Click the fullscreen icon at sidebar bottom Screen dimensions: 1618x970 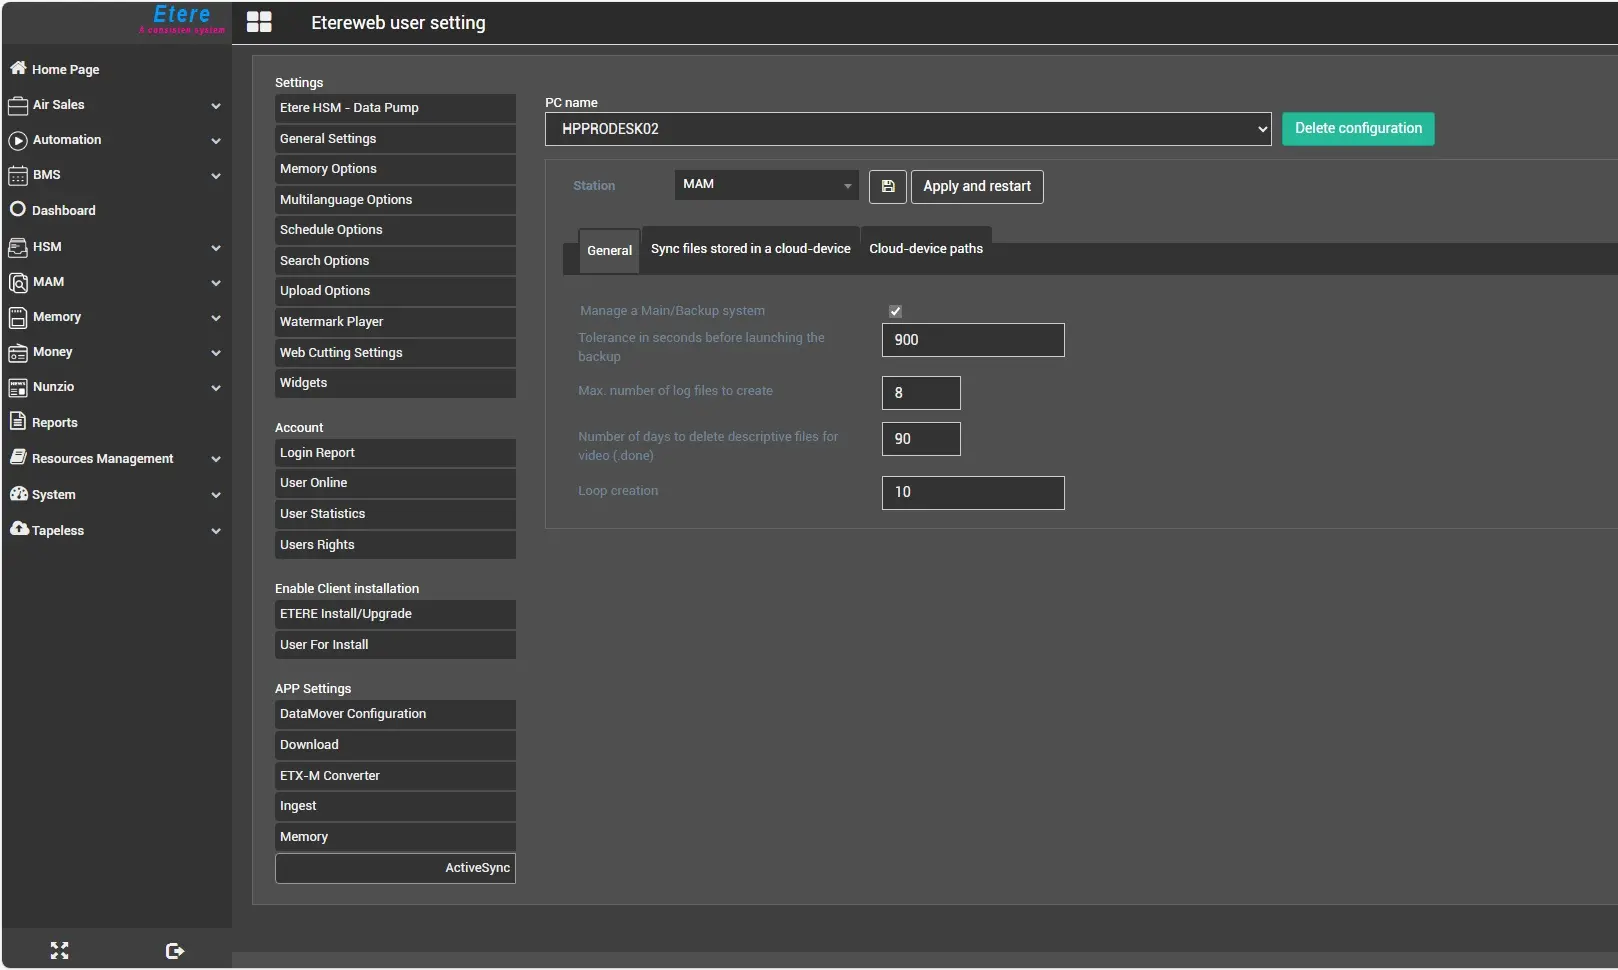60,950
